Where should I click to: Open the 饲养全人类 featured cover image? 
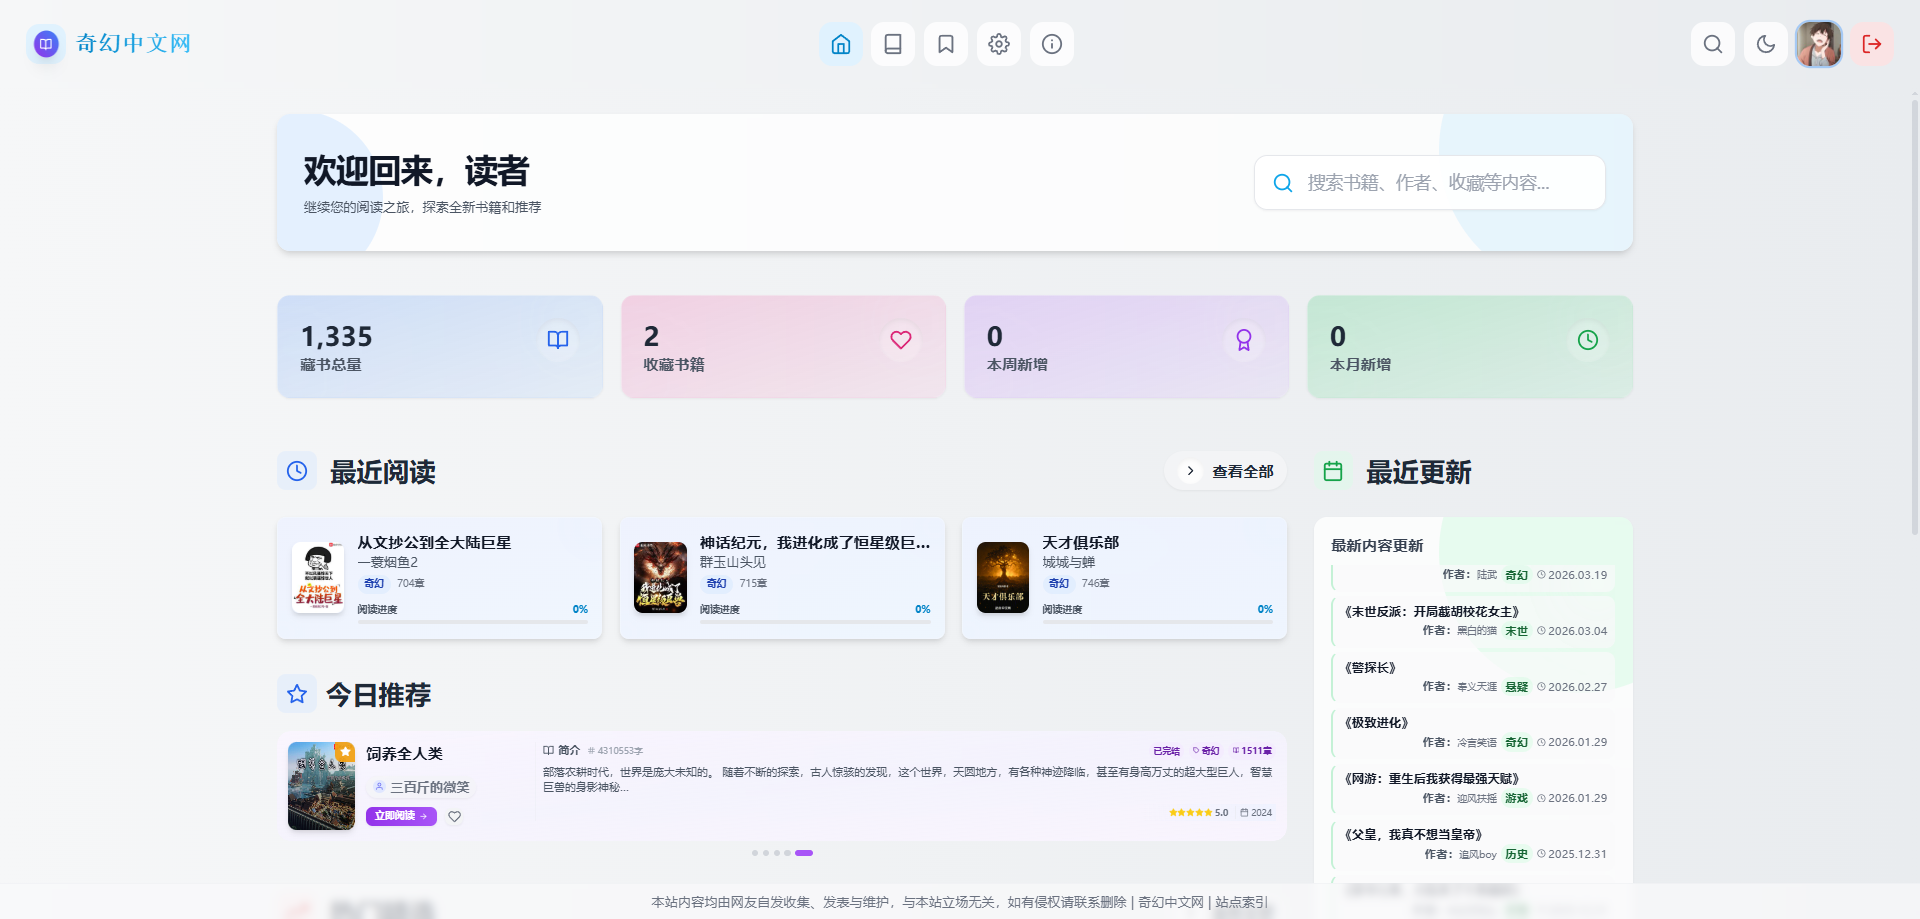[321, 786]
